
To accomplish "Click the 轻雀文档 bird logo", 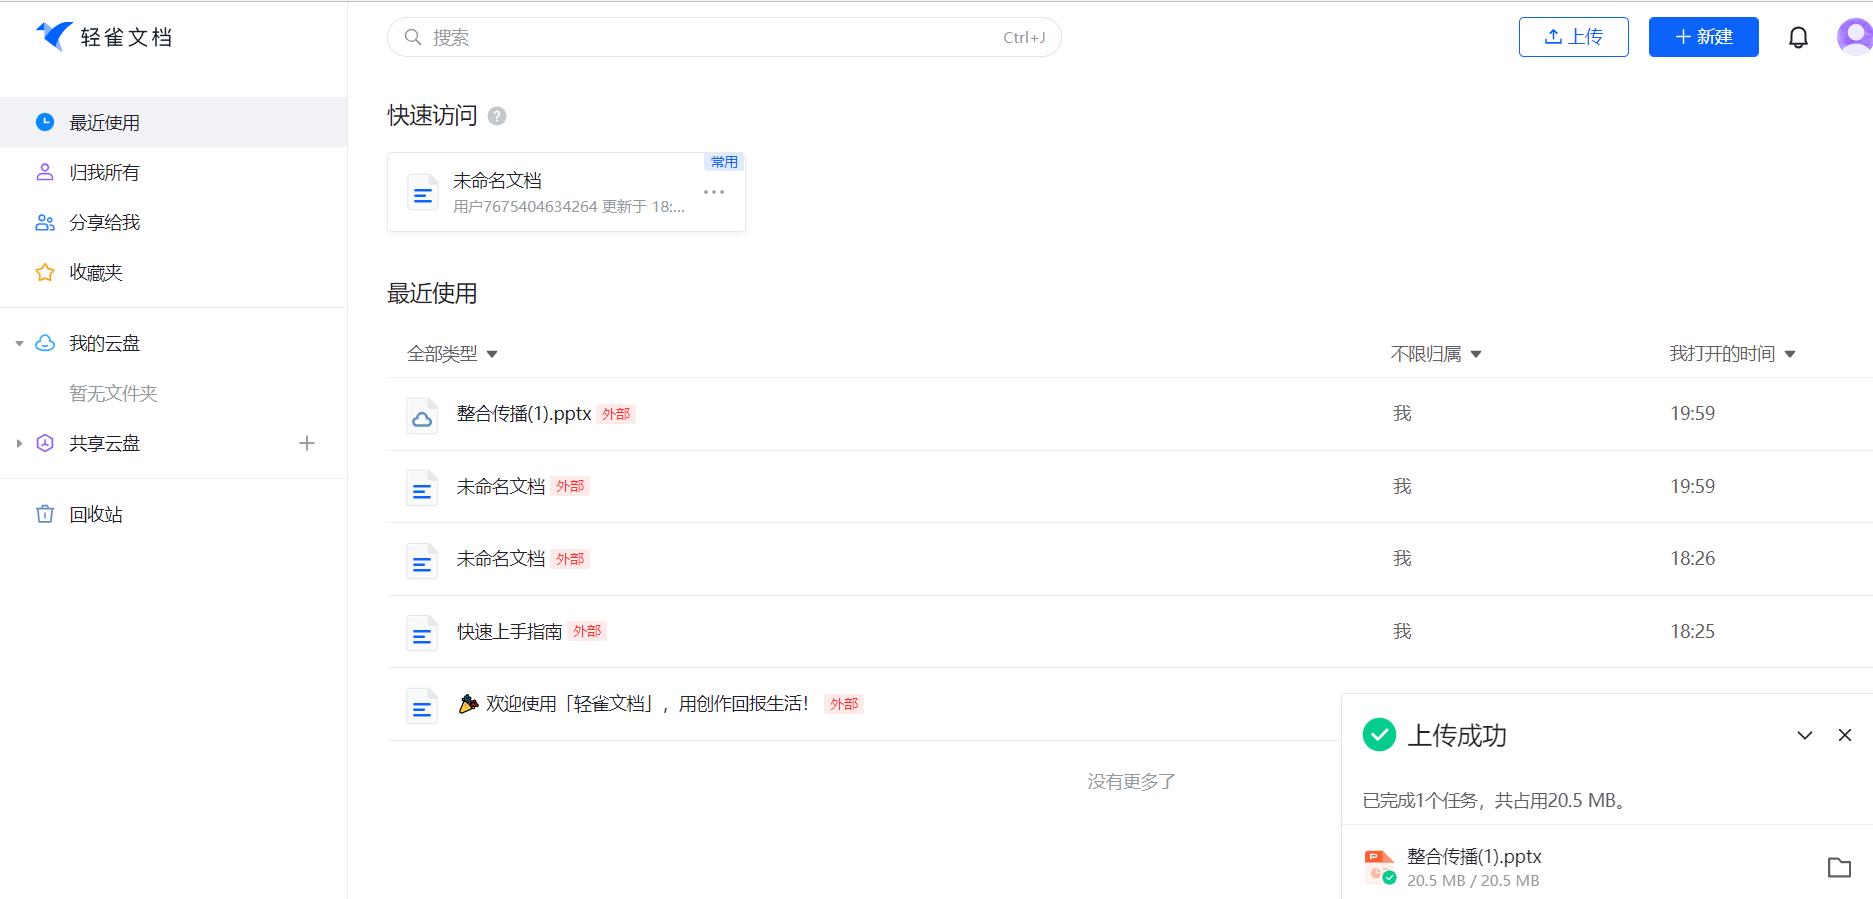I will [x=54, y=36].
